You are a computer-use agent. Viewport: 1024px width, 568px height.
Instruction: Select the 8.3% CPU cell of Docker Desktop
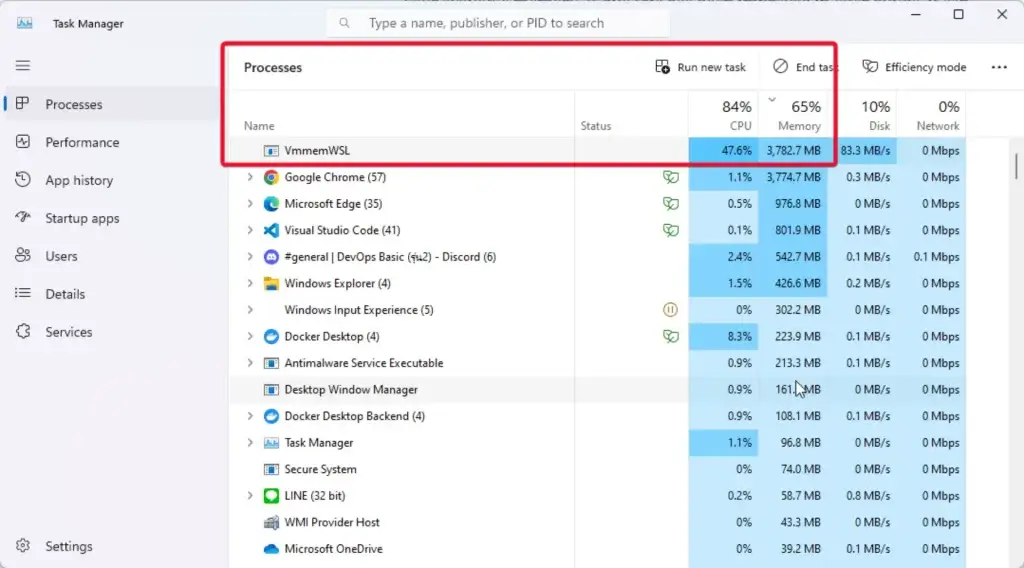coord(723,336)
